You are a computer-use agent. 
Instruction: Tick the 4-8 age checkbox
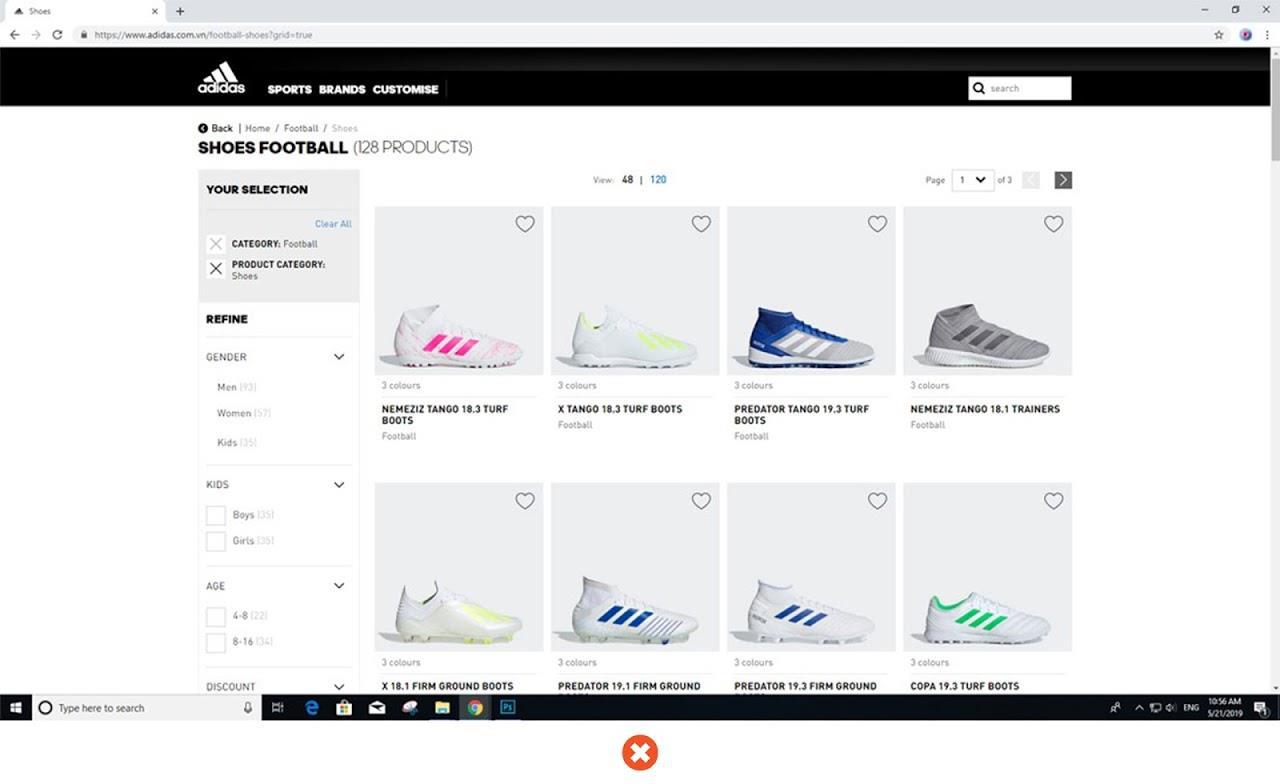coord(216,616)
